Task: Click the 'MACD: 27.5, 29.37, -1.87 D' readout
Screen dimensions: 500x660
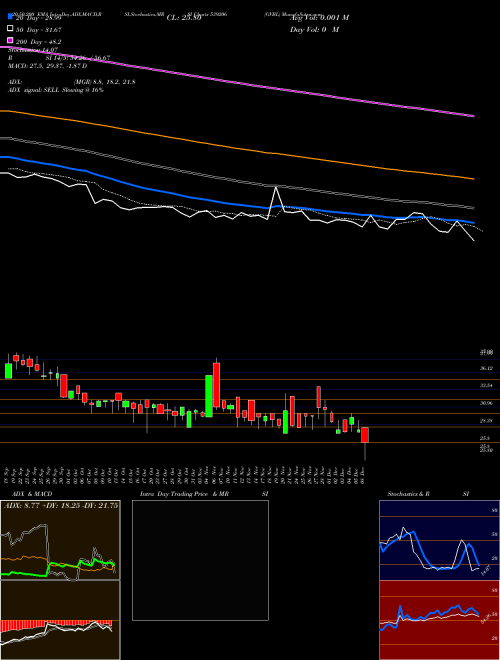Action: (x=48, y=66)
